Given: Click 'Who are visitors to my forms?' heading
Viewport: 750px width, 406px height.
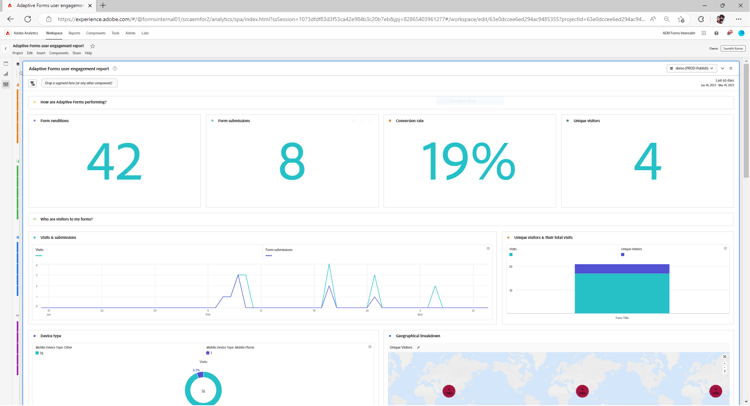Looking at the screenshot, I should [66, 219].
